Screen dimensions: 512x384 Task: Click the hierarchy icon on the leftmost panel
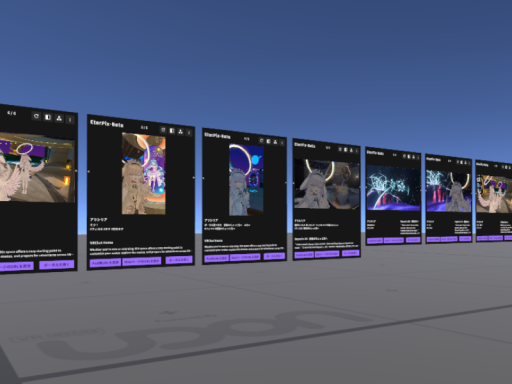tap(59, 118)
